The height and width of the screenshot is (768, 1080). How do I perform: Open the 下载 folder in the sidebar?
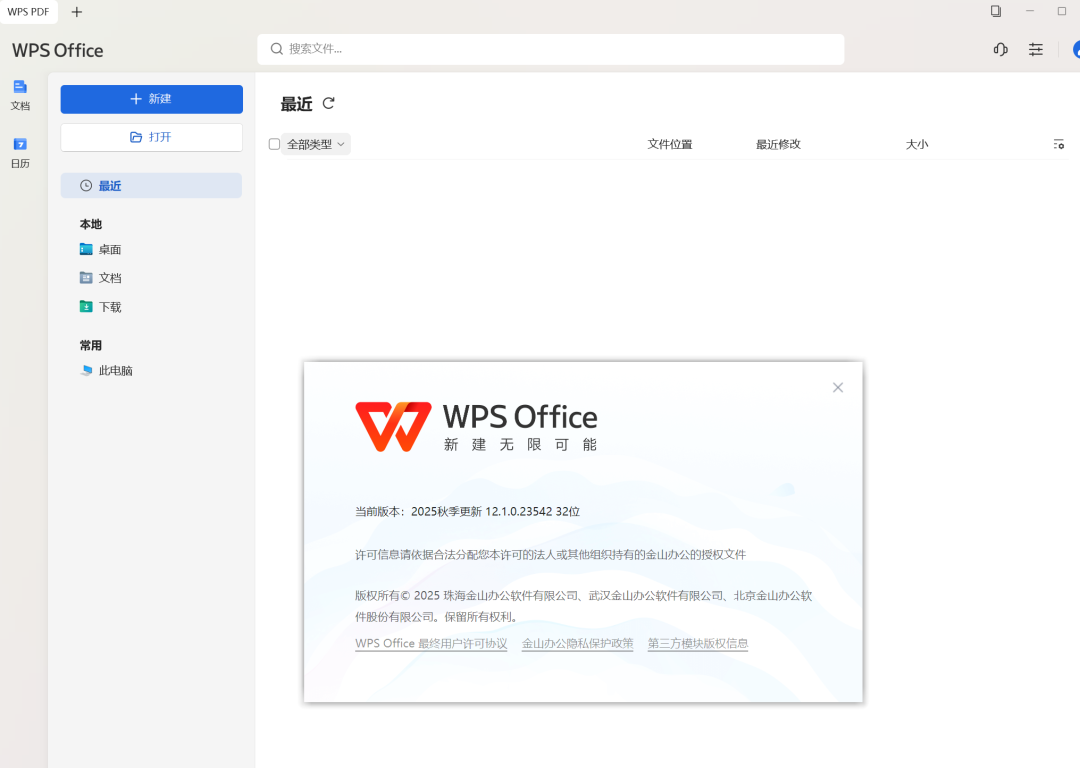click(108, 306)
